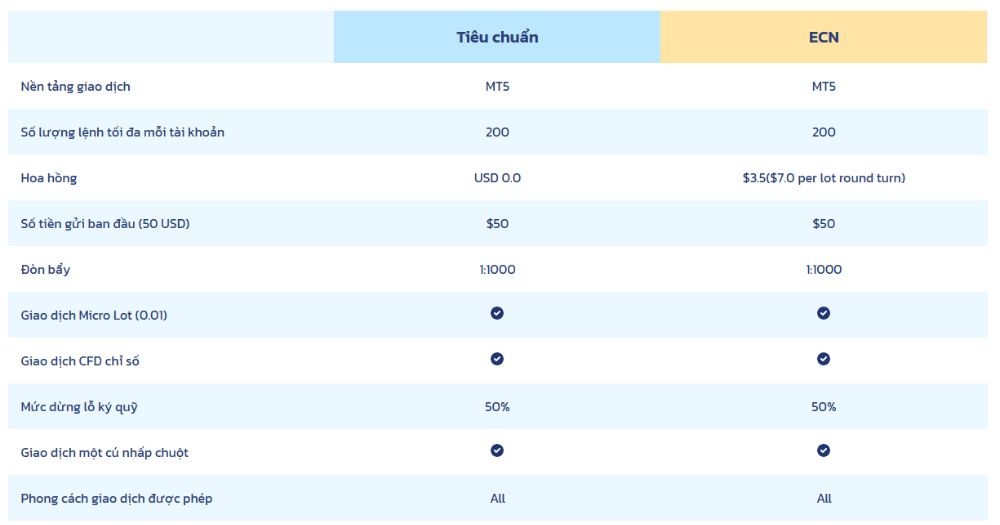This screenshot has width=1000, height=525.
Task: Click MT5 value in Tiêu chuẩn column
Action: (497, 86)
